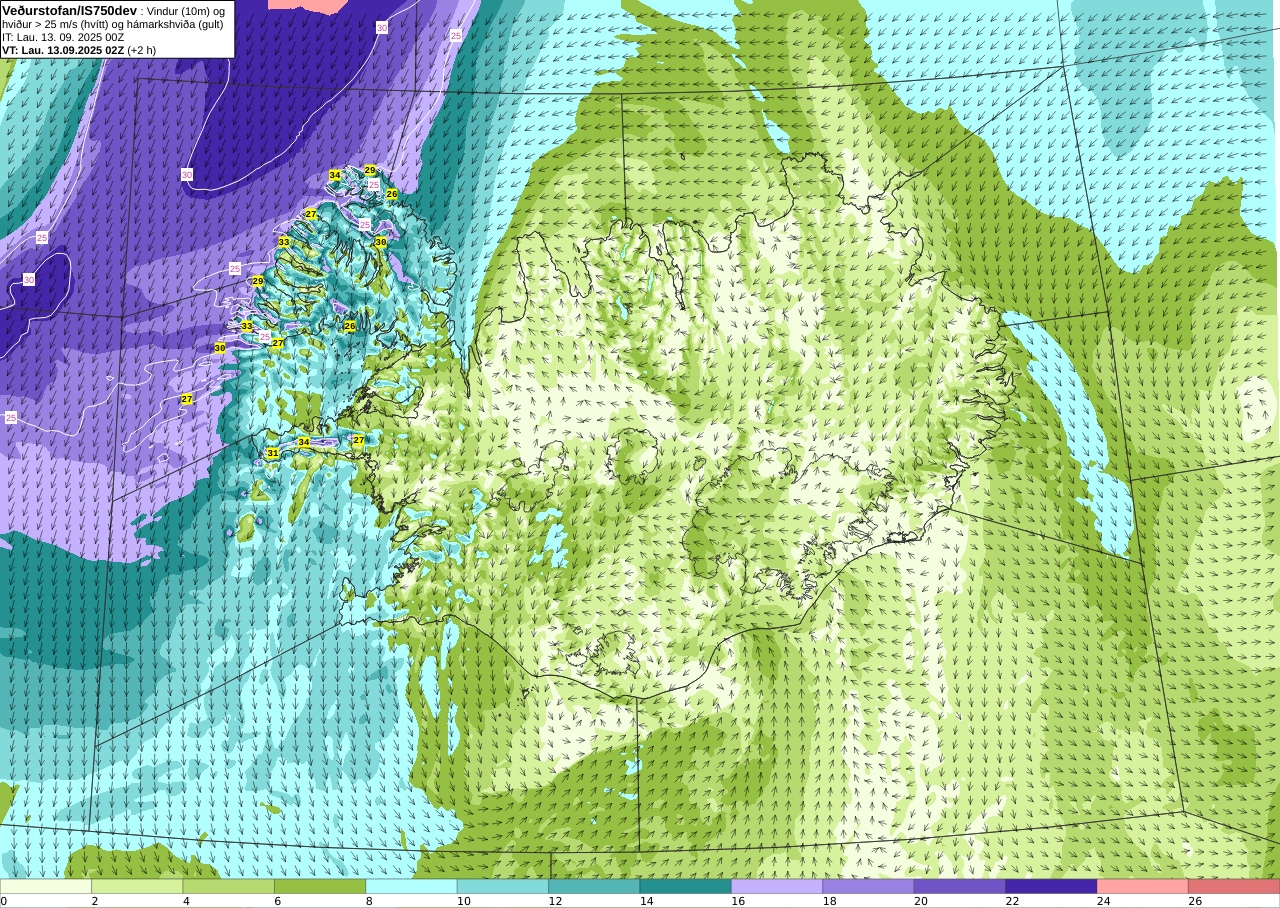Click the 22–24 m/s dark indigo legend swatch
Image resolution: width=1280 pixels, height=908 pixels.
tap(1051, 886)
